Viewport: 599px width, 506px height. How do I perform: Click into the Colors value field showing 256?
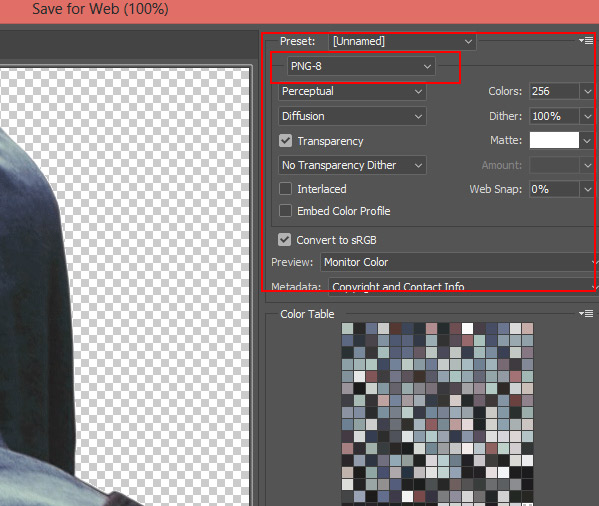(554, 91)
